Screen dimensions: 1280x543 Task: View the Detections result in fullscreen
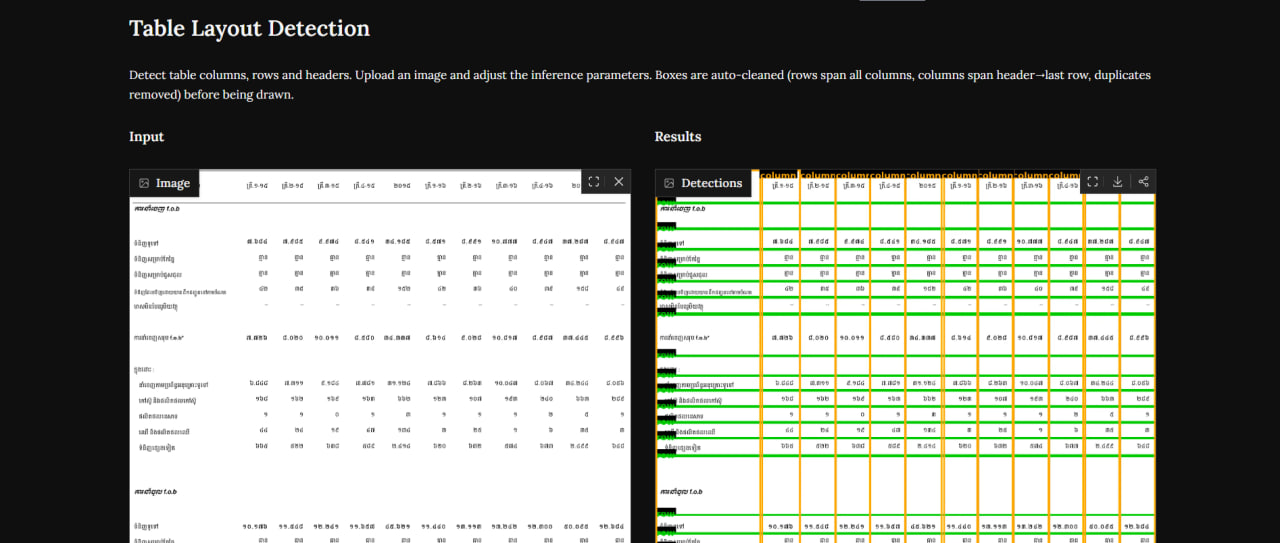pos(1092,182)
